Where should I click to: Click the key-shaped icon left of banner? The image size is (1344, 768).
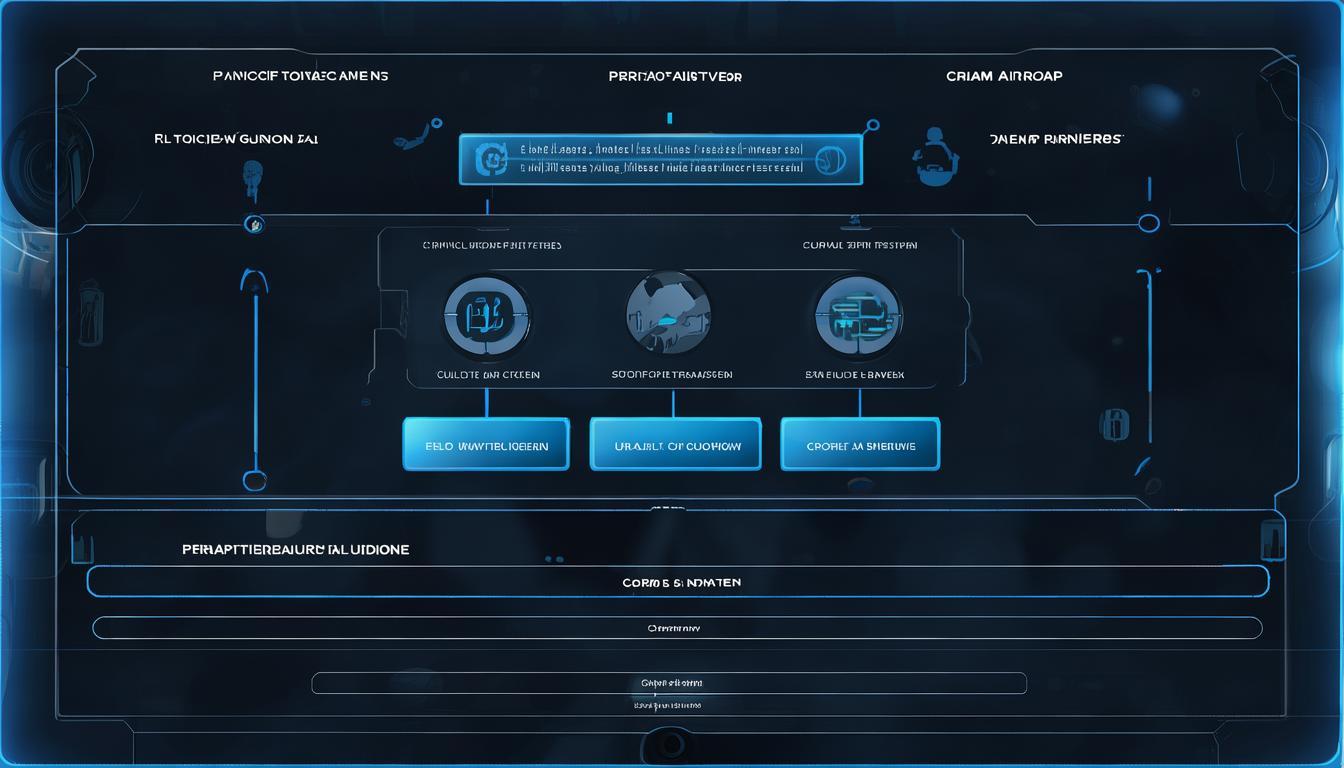419,136
